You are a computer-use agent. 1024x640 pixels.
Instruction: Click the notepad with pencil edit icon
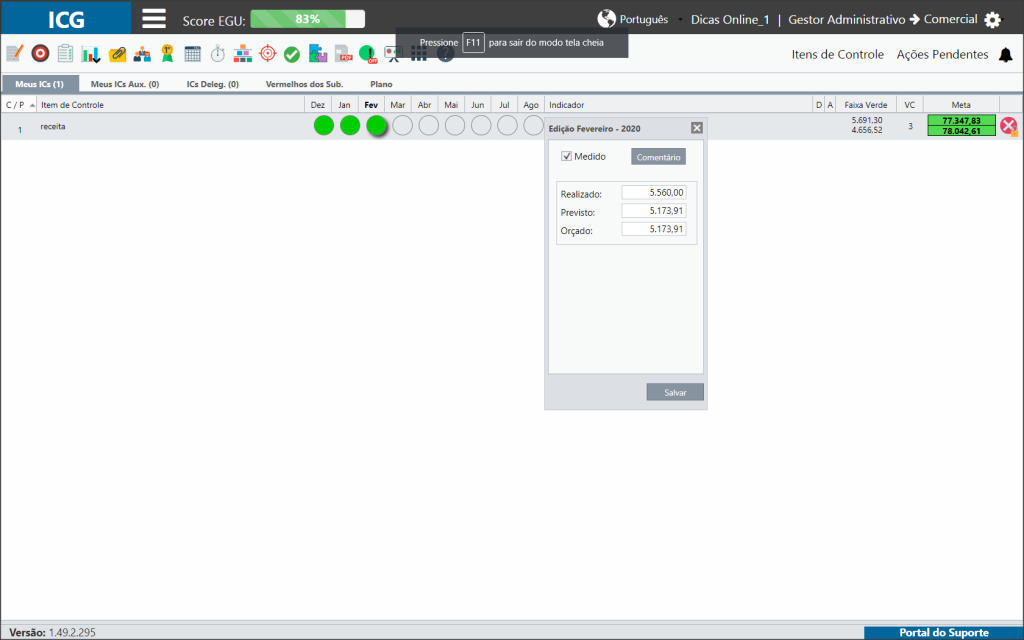[x=14, y=54]
